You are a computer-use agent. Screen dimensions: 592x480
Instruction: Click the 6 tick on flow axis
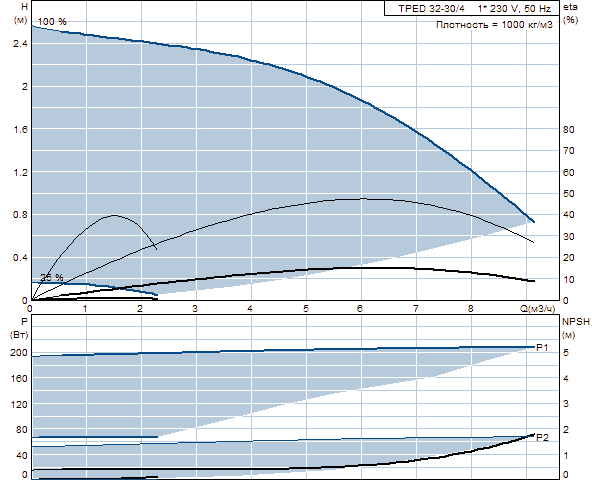click(360, 309)
